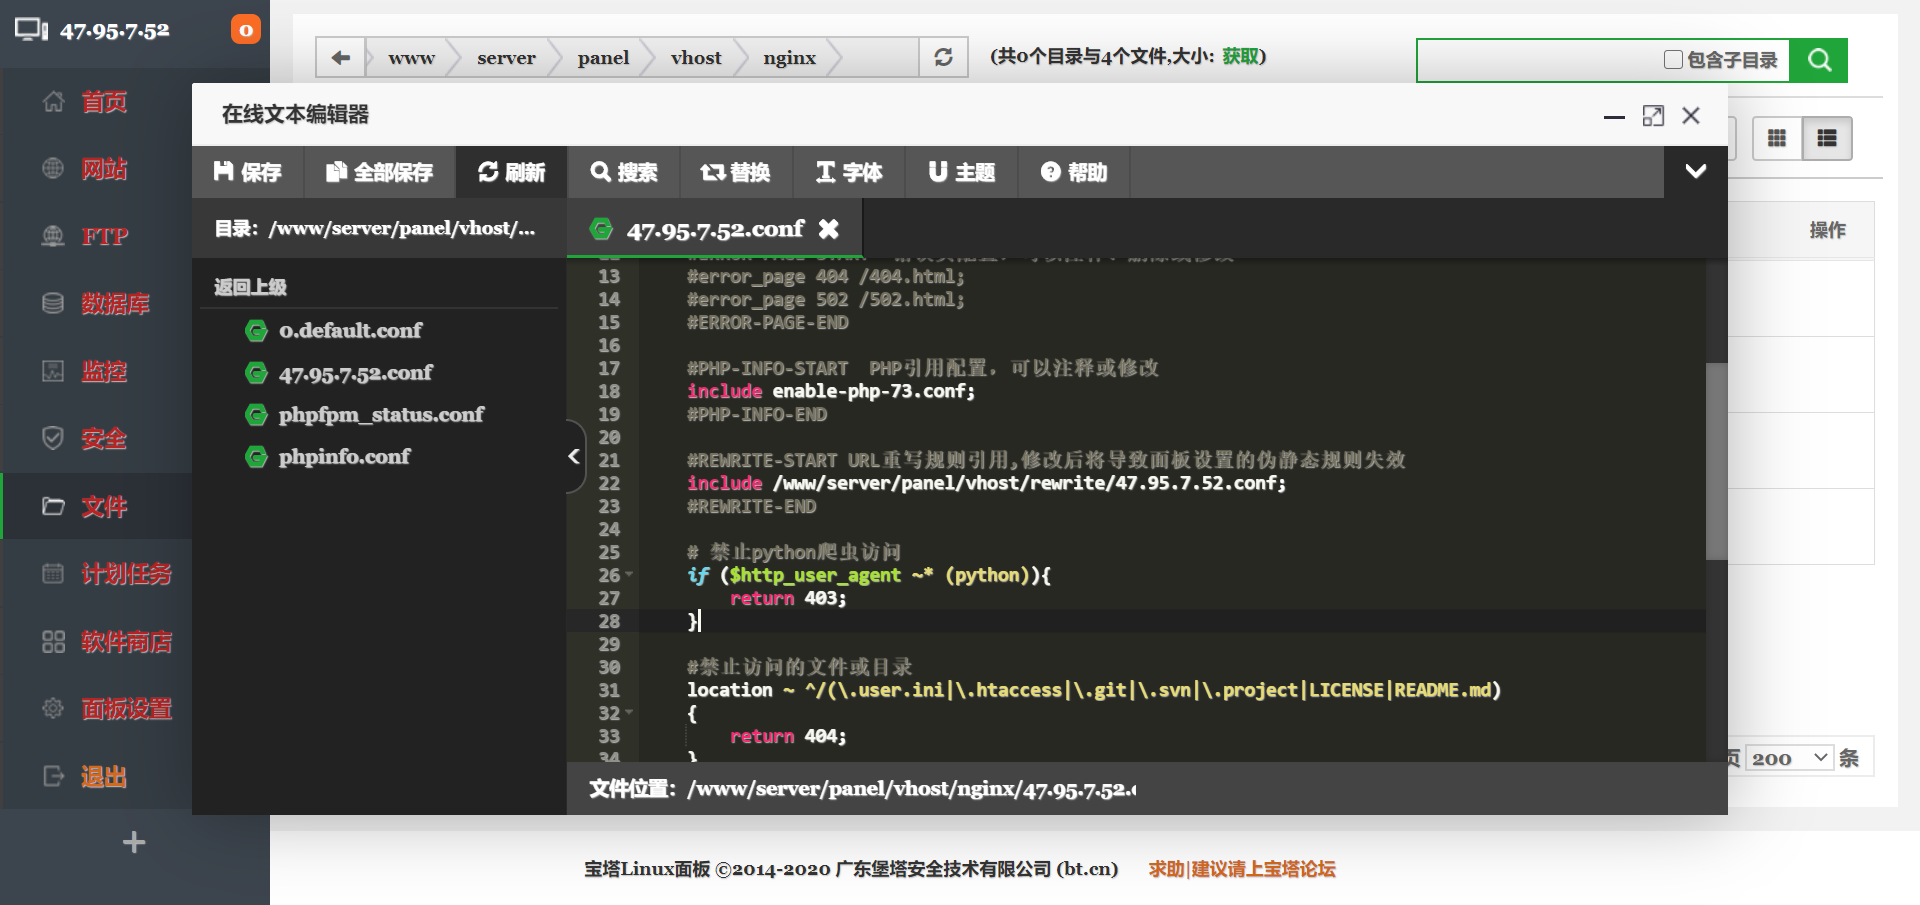This screenshot has width=1920, height=905.
Task: Click 刷新 refresh in editor toolbar
Action: coord(512,172)
